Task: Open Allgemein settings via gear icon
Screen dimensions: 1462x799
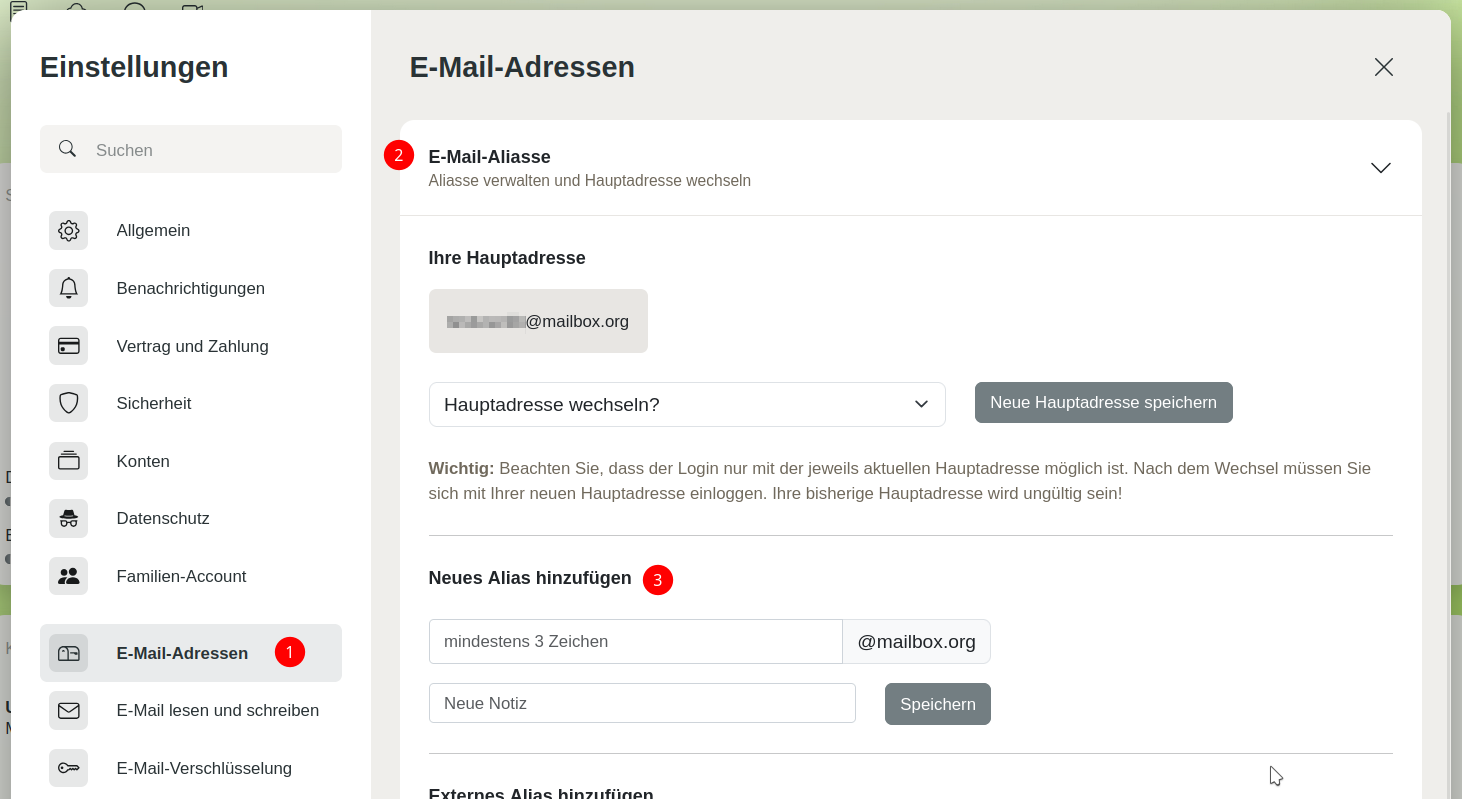Action: click(x=69, y=231)
